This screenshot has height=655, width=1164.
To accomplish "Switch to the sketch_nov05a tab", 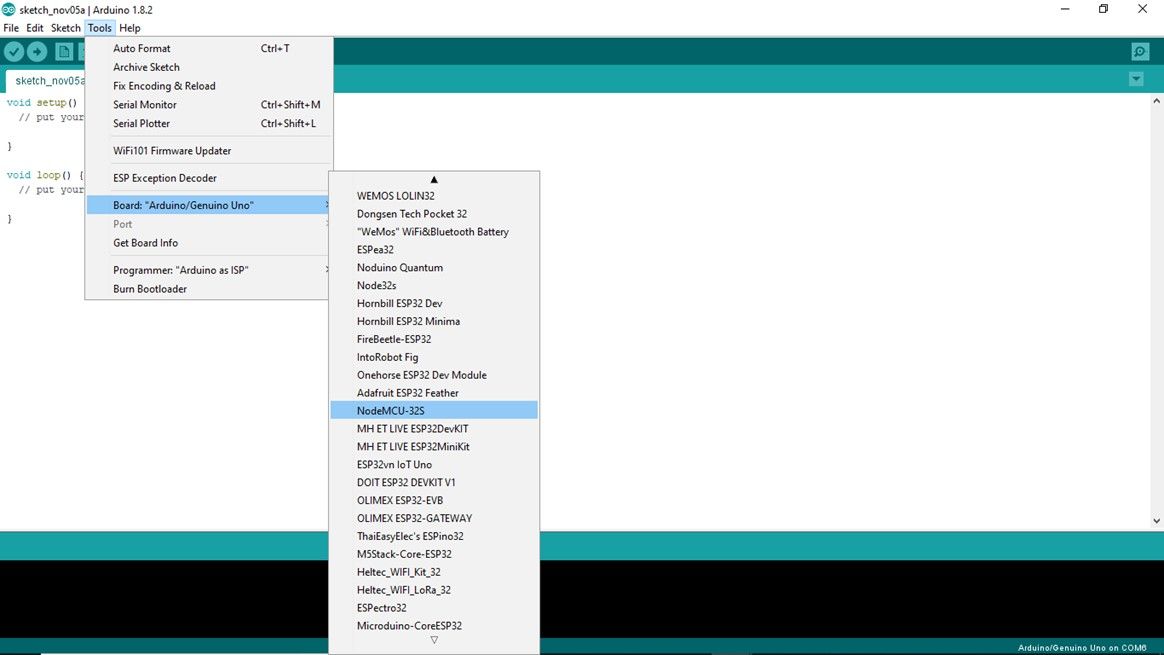I will tap(46, 80).
